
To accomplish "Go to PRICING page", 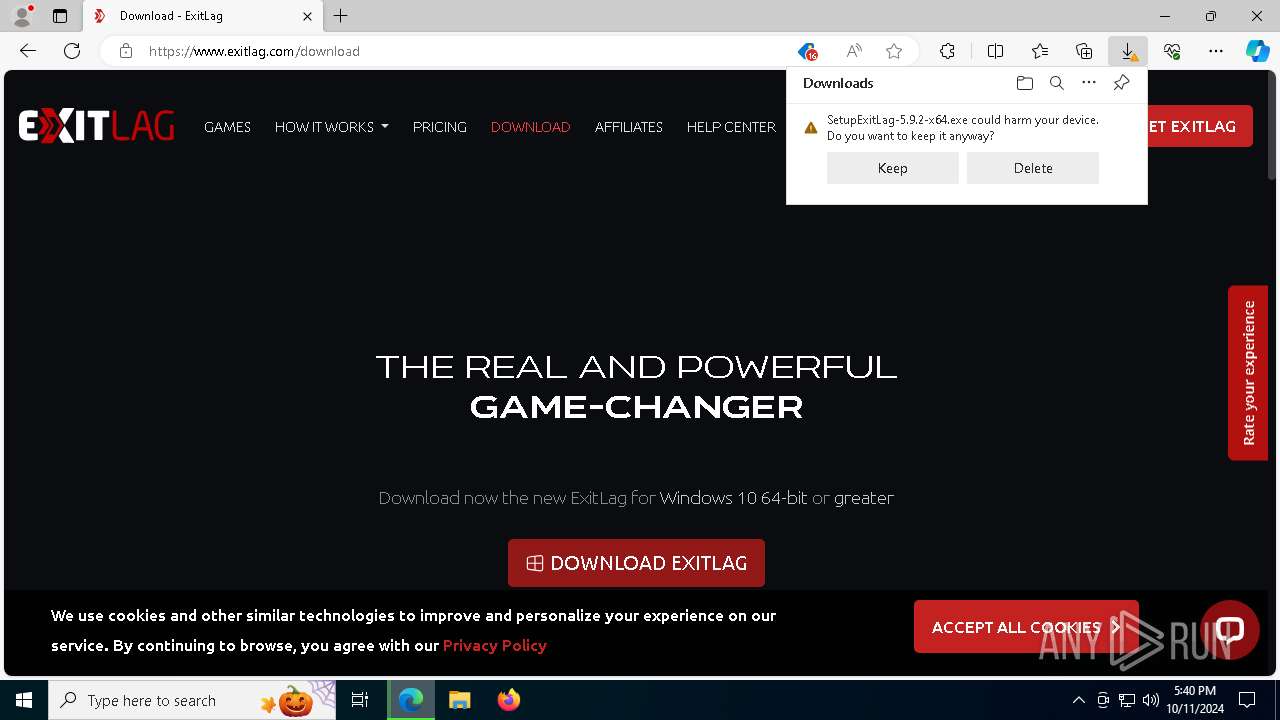I will (x=440, y=127).
